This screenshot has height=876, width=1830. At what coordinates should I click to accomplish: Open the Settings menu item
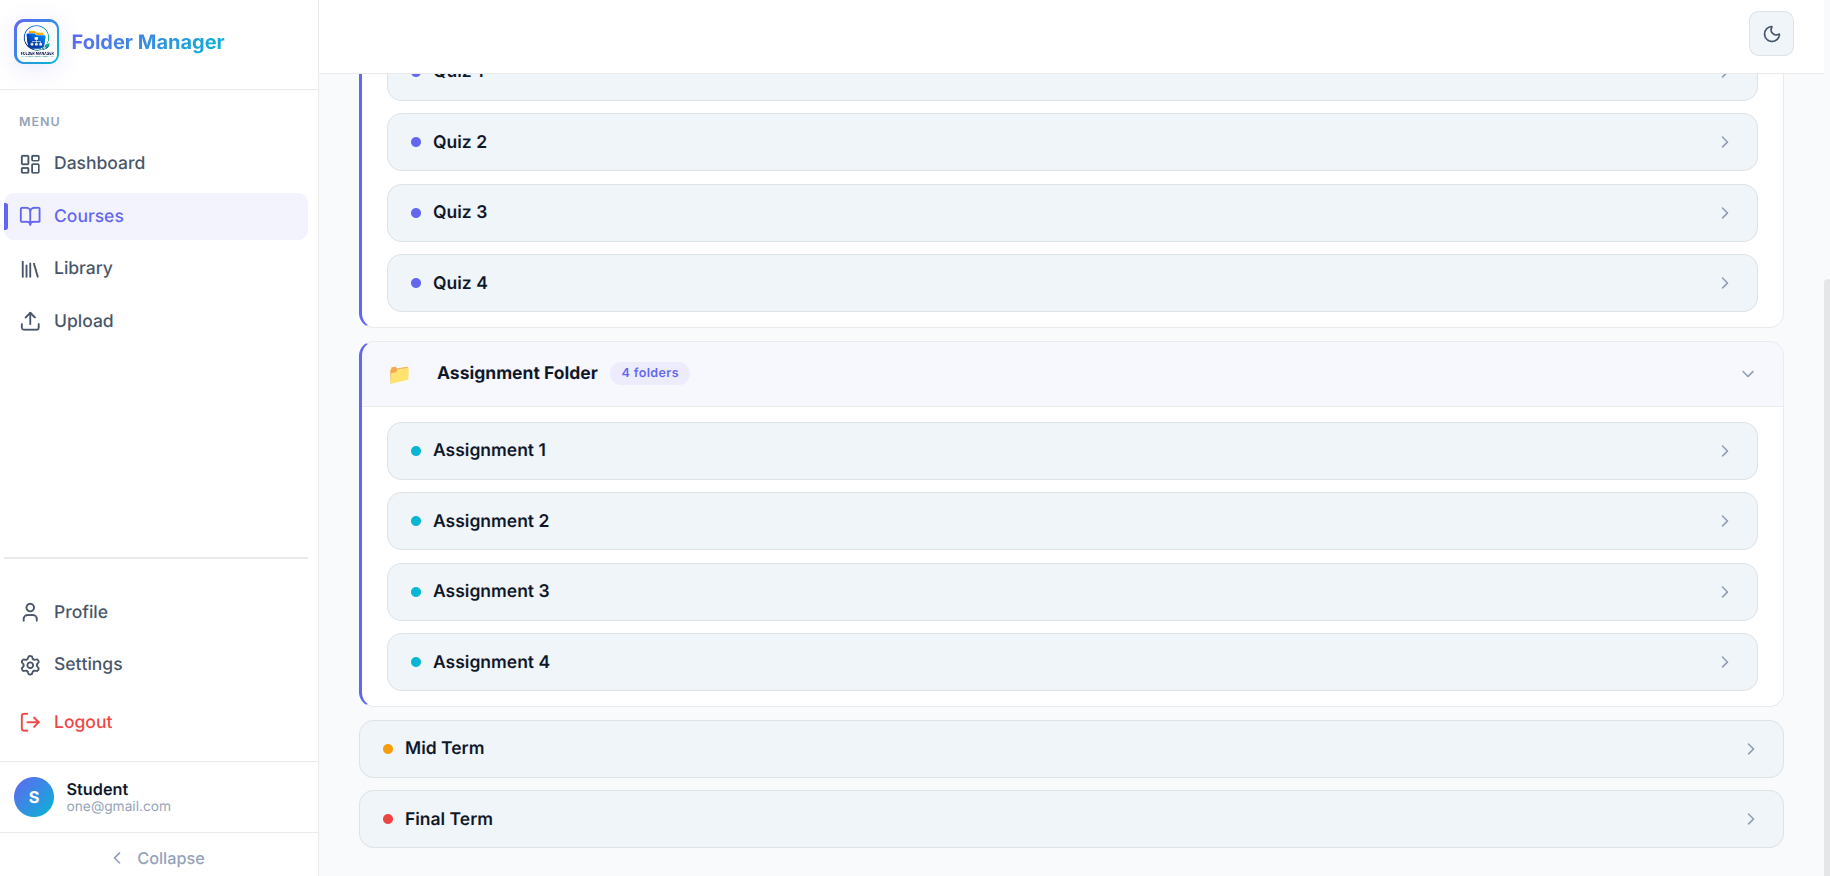tap(156, 664)
